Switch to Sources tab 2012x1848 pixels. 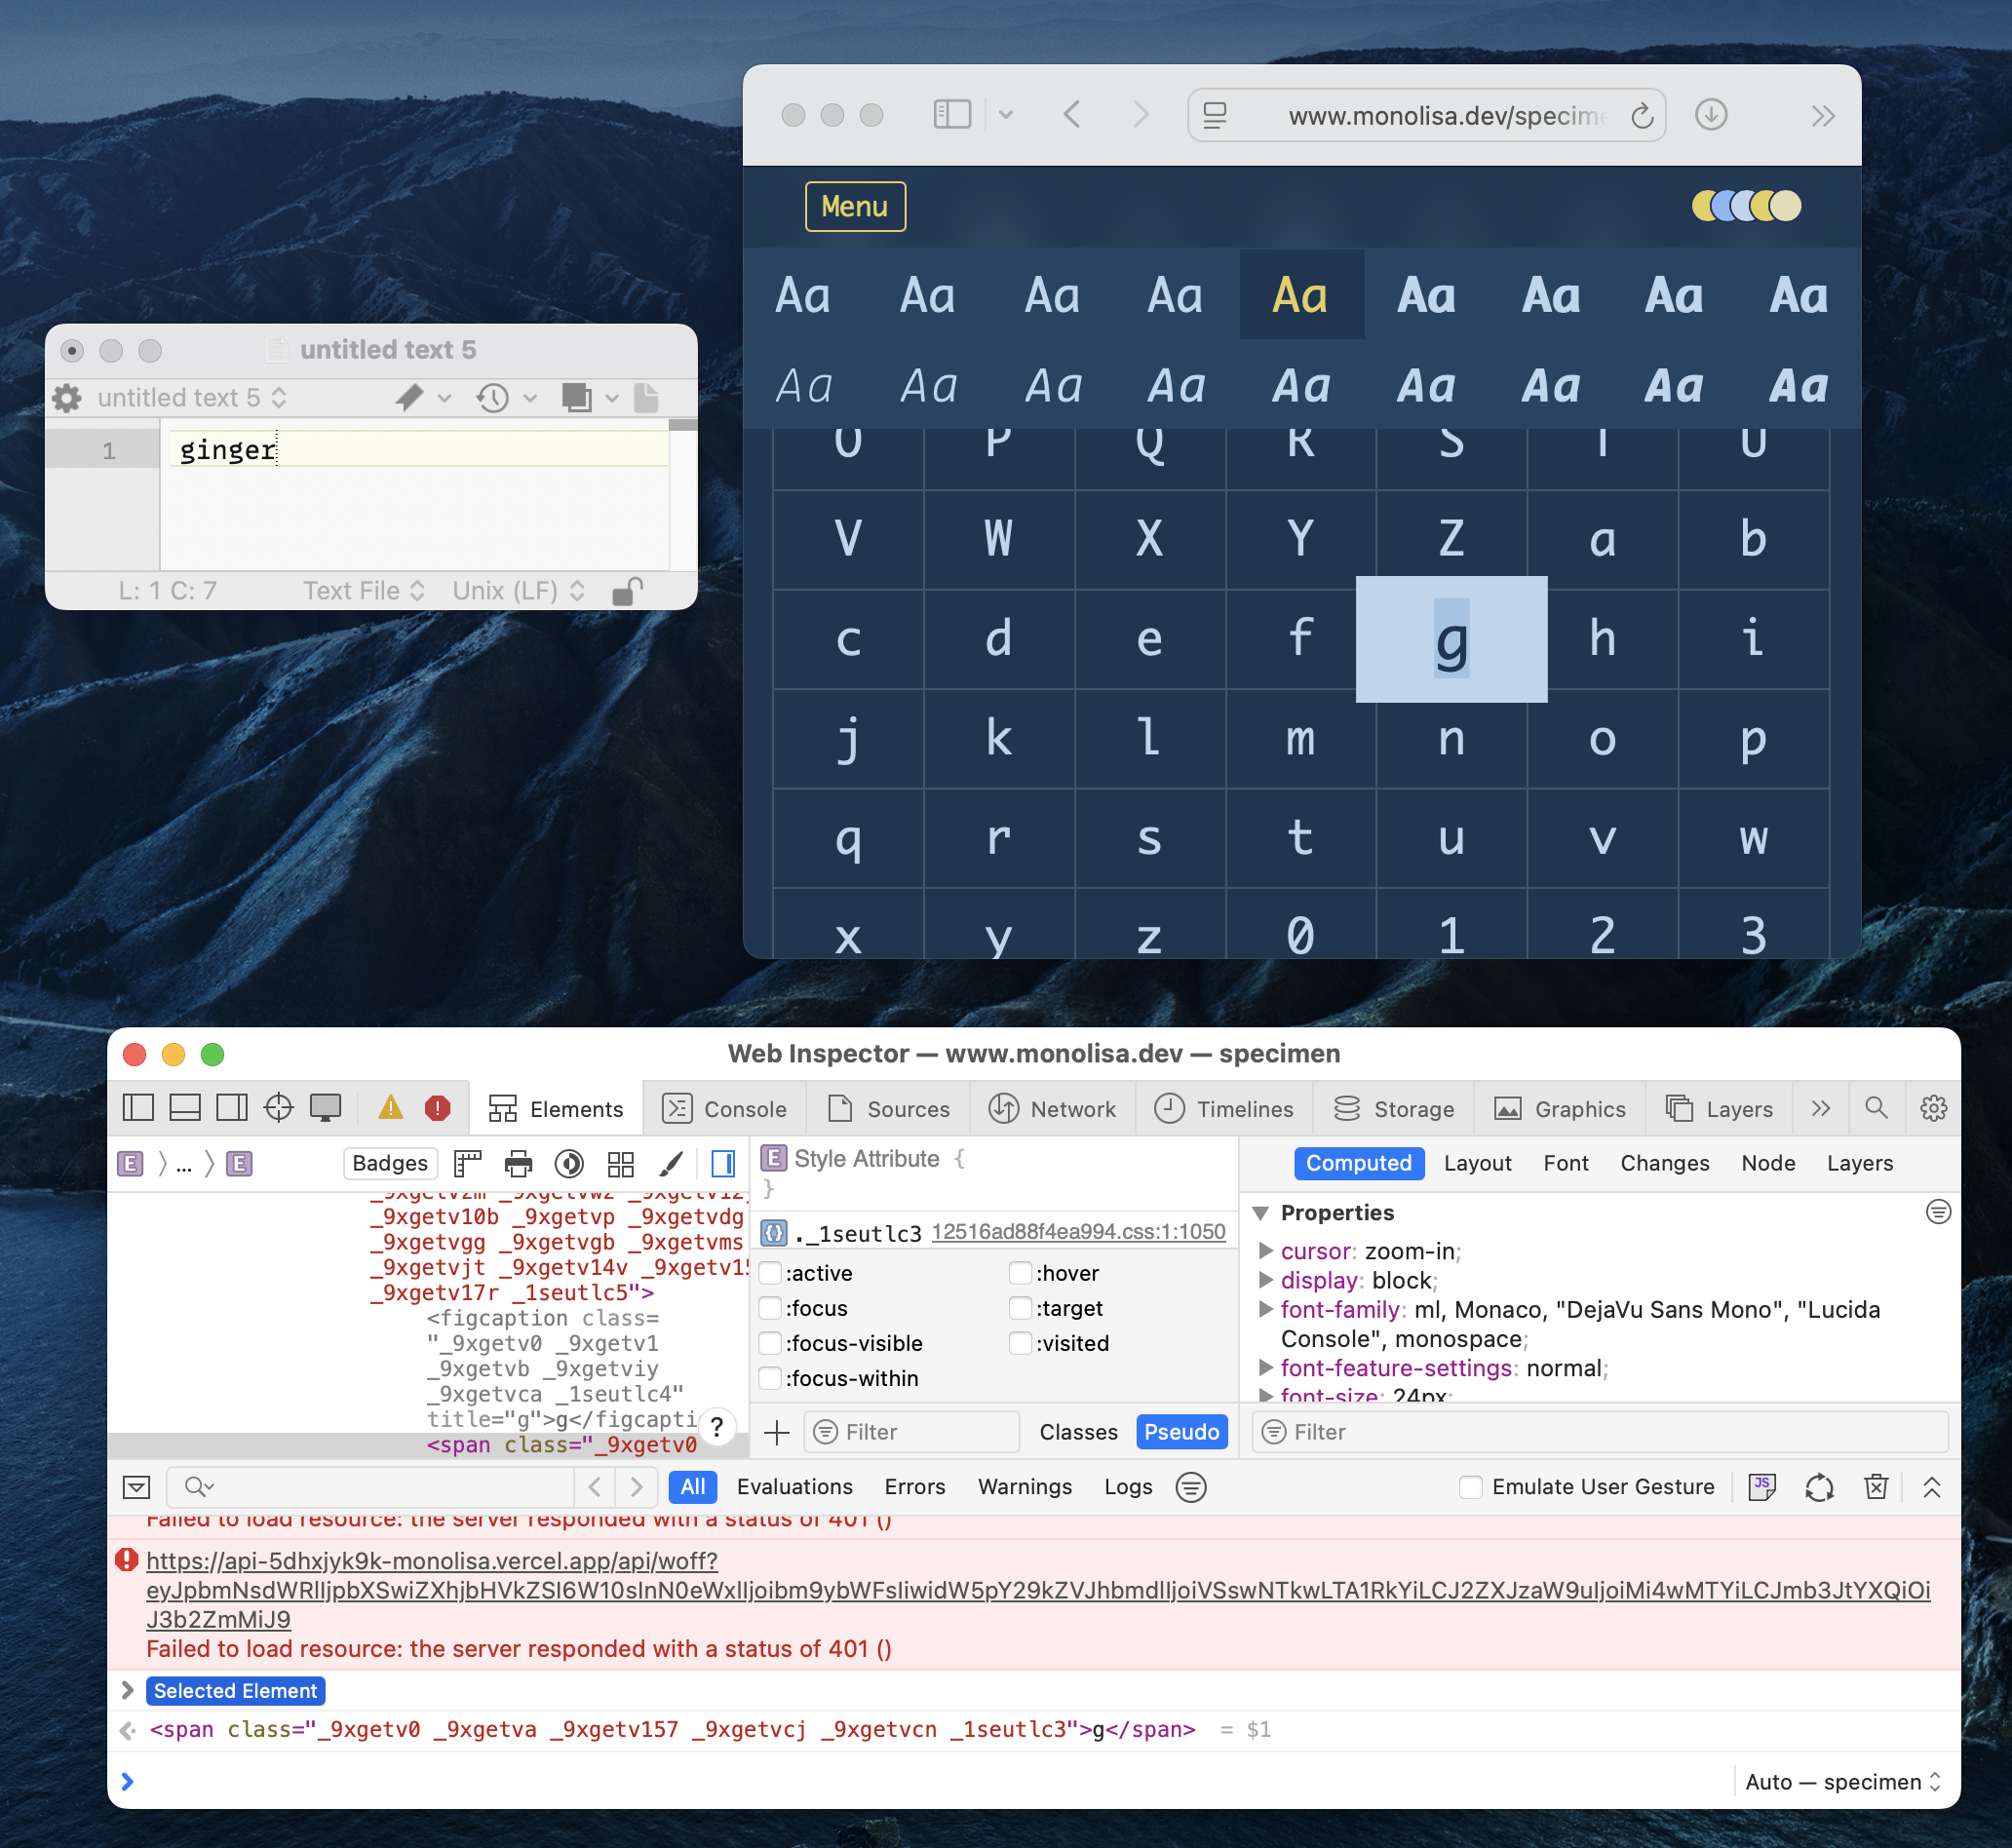[x=889, y=1108]
